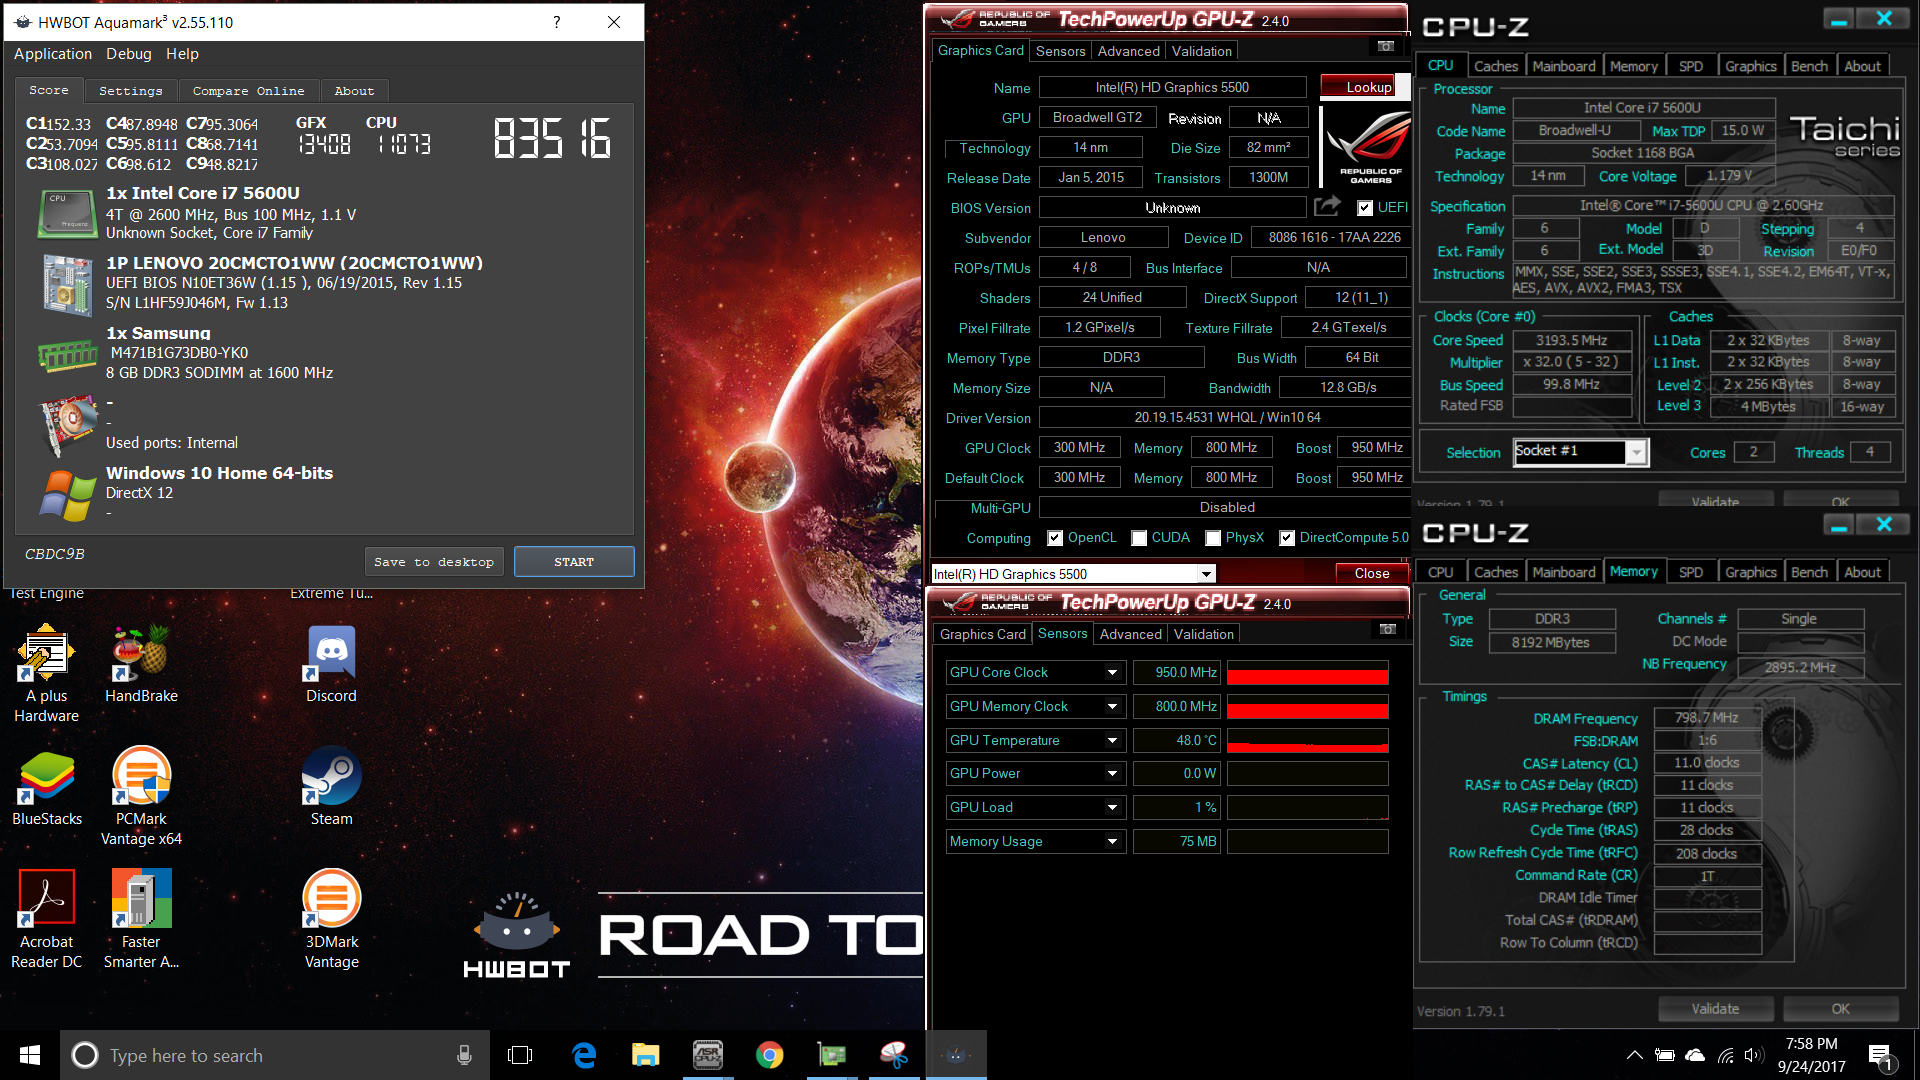Screen dimensions: 1920x1080
Task: Toggle the DirectCompute 5.0 checkbox
Action: click(1287, 538)
